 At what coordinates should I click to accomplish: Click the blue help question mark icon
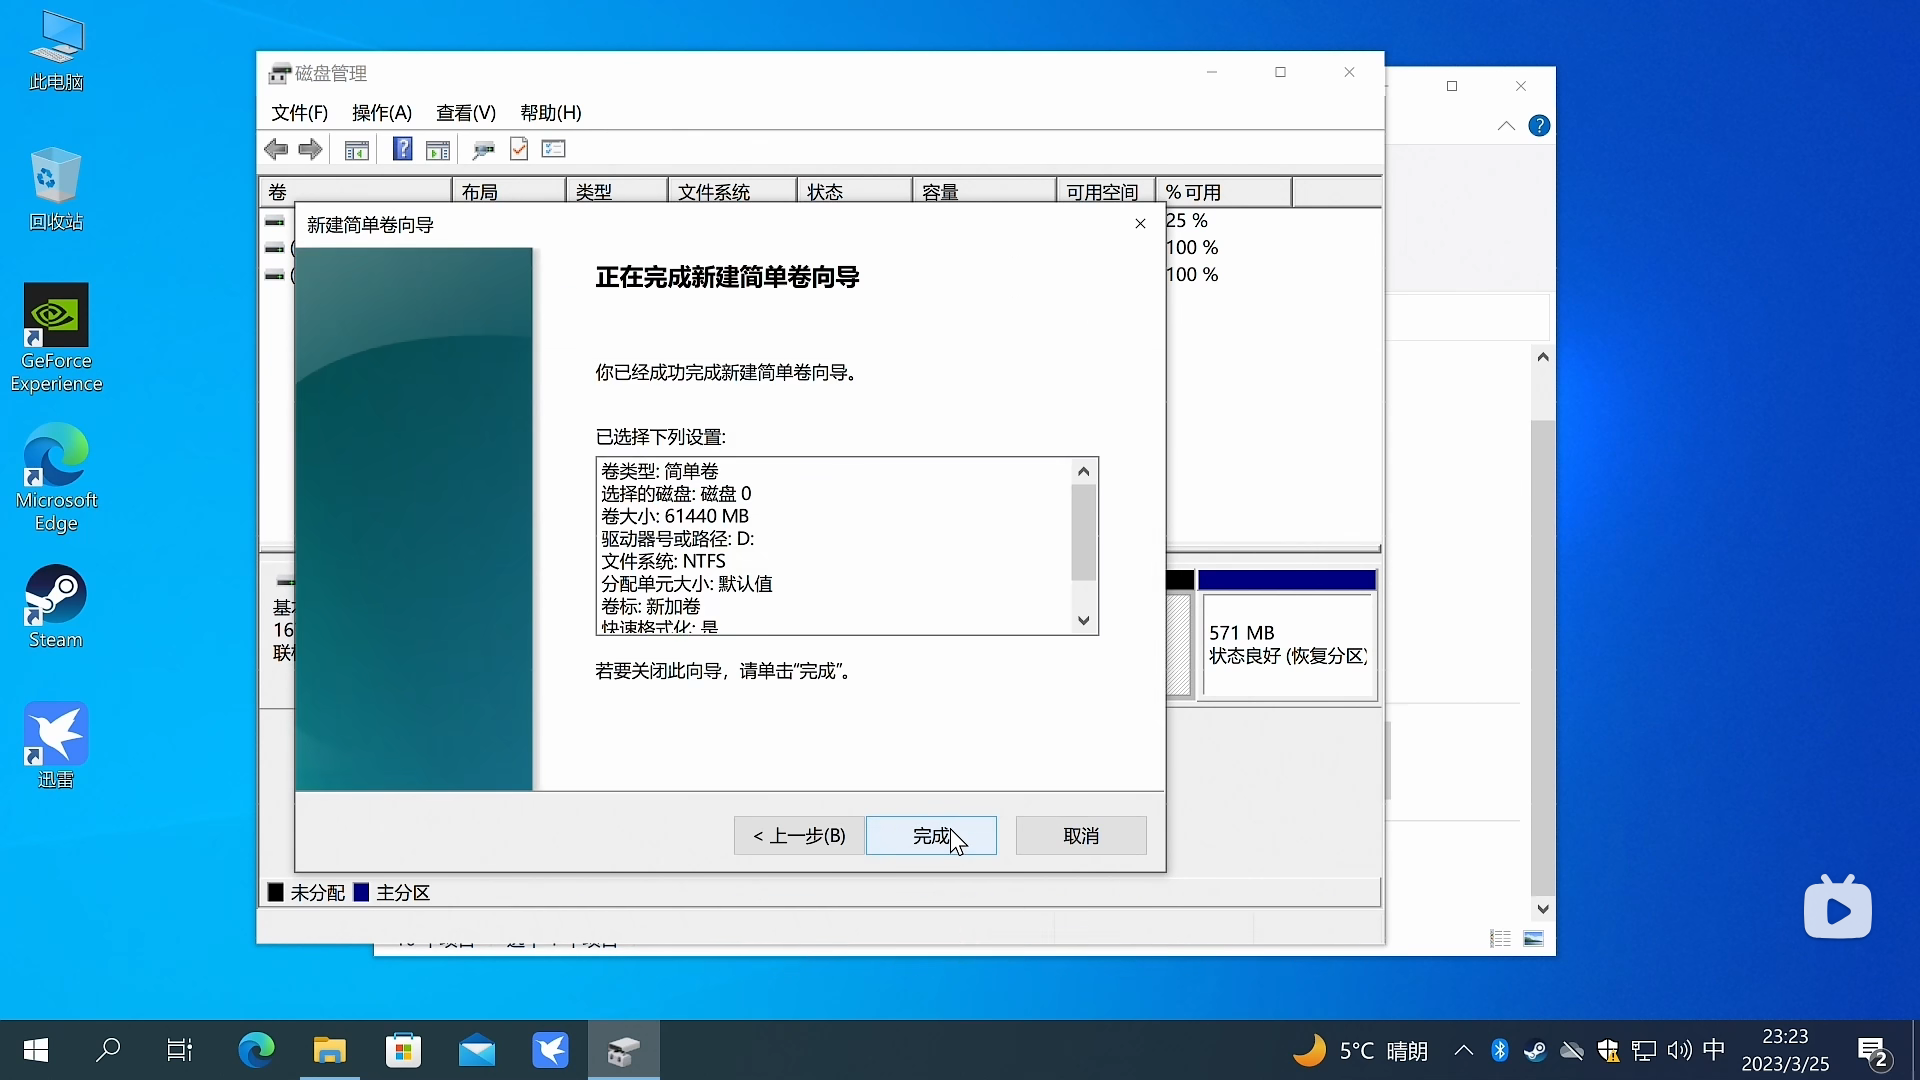402,149
